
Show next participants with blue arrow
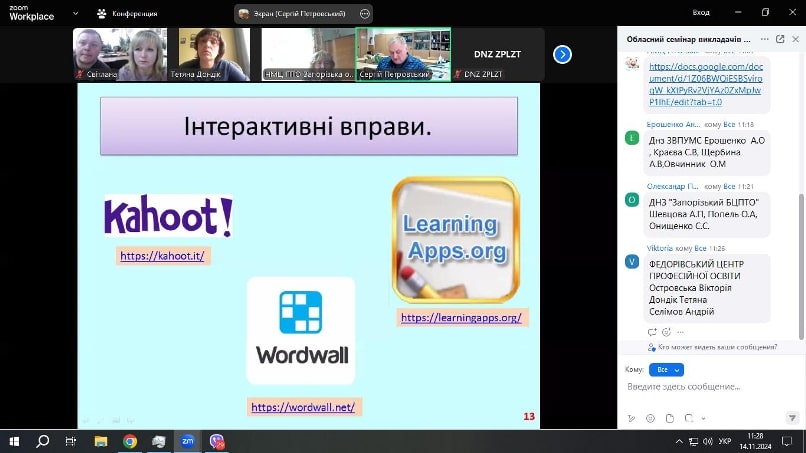(x=562, y=55)
